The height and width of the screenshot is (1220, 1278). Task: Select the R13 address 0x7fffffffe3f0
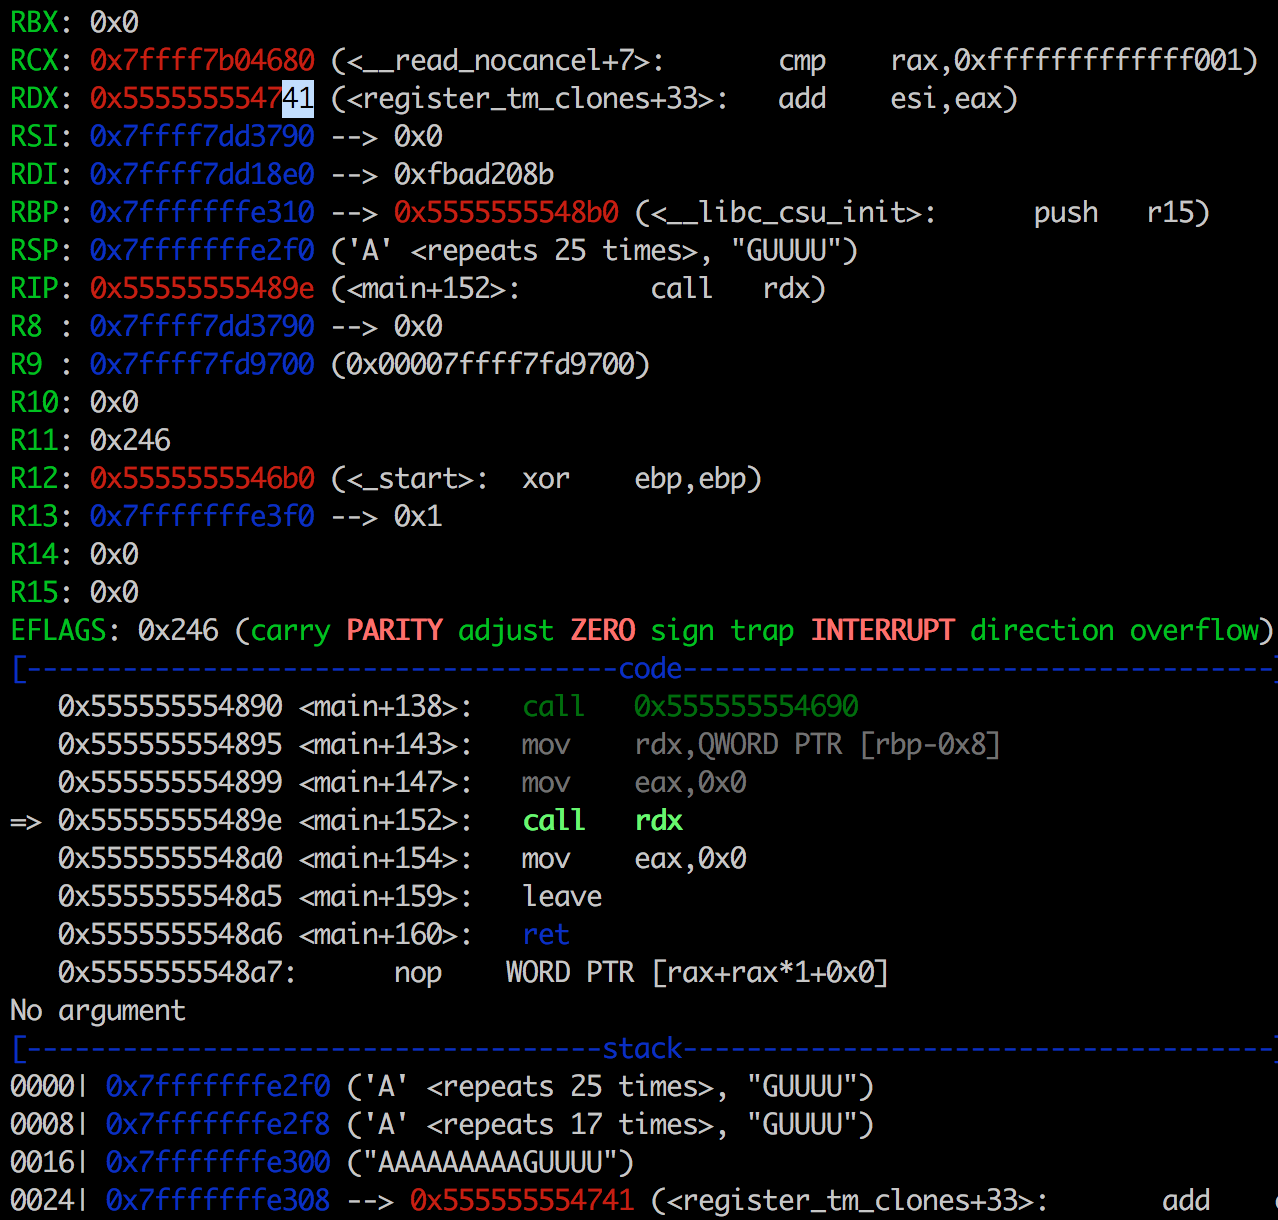(x=202, y=517)
